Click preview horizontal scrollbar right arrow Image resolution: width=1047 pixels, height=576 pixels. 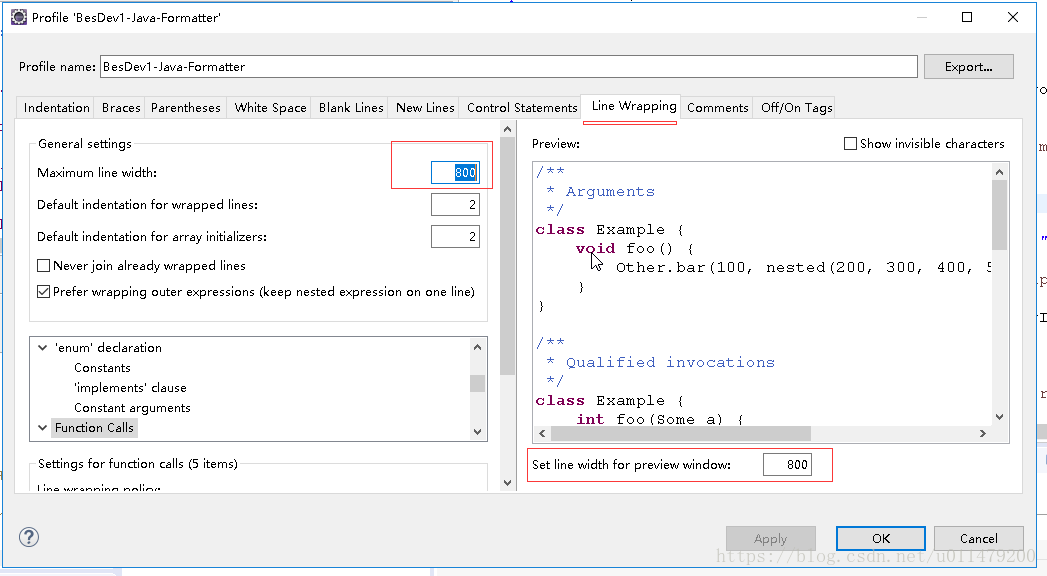982,433
